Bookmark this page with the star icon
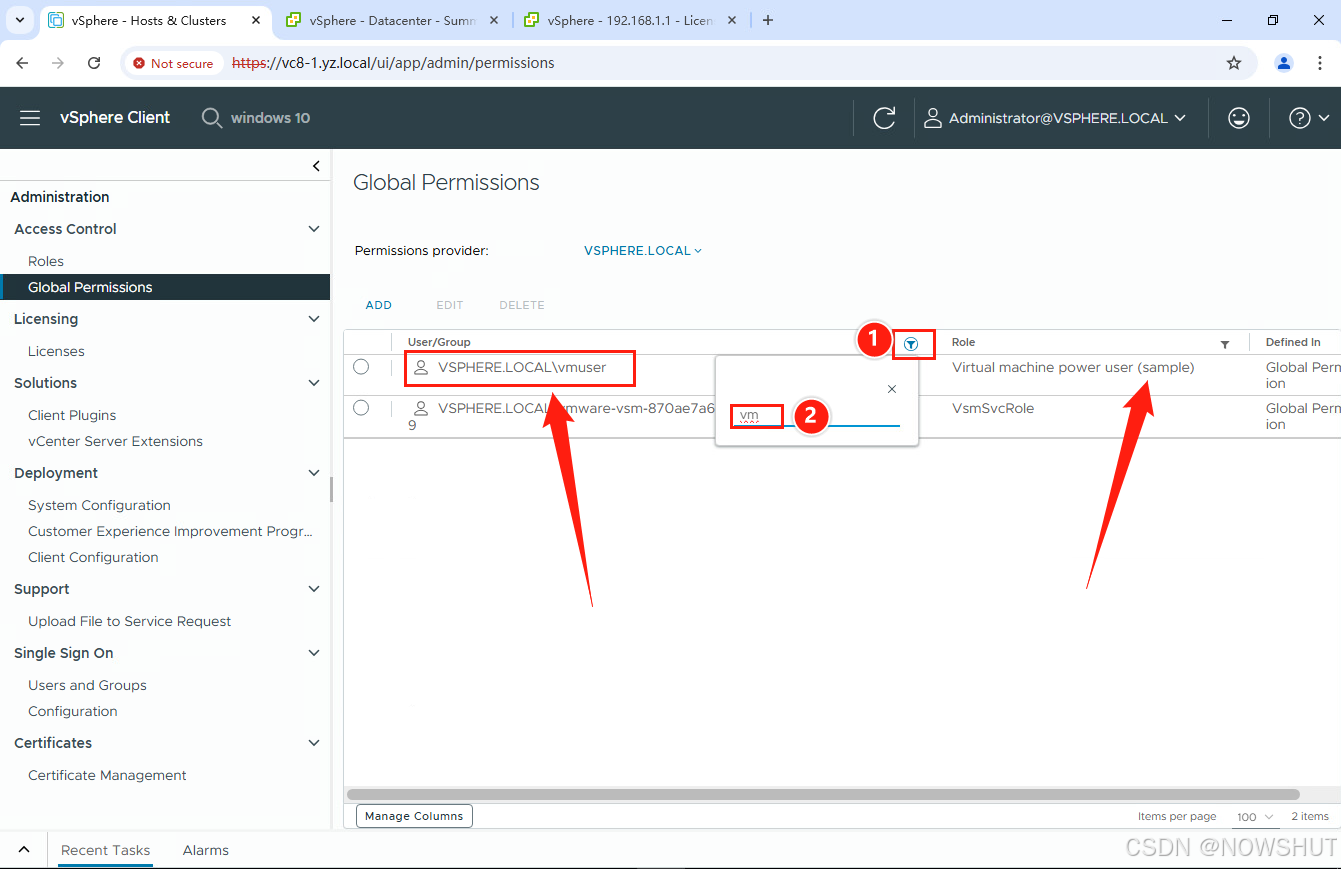Screen dimensions: 1341x869 coord(1234,63)
